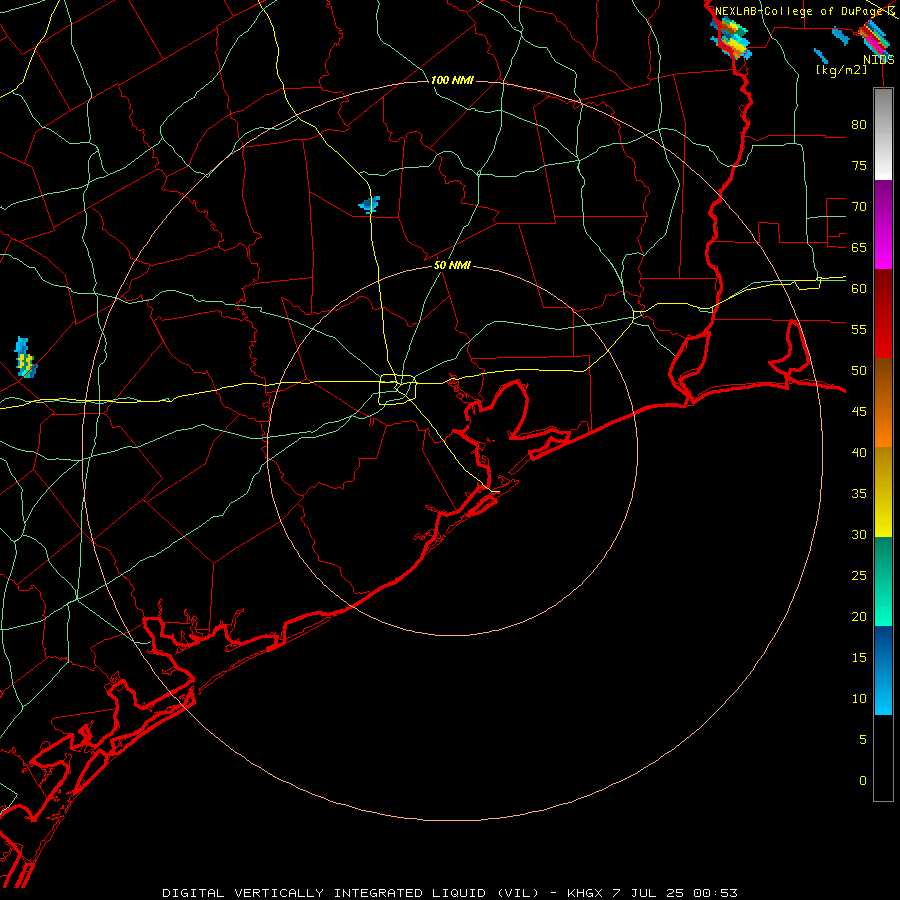The width and height of the screenshot is (900, 900).
Task: Click the white-grey segment of the VIL color bar
Action: 883,134
